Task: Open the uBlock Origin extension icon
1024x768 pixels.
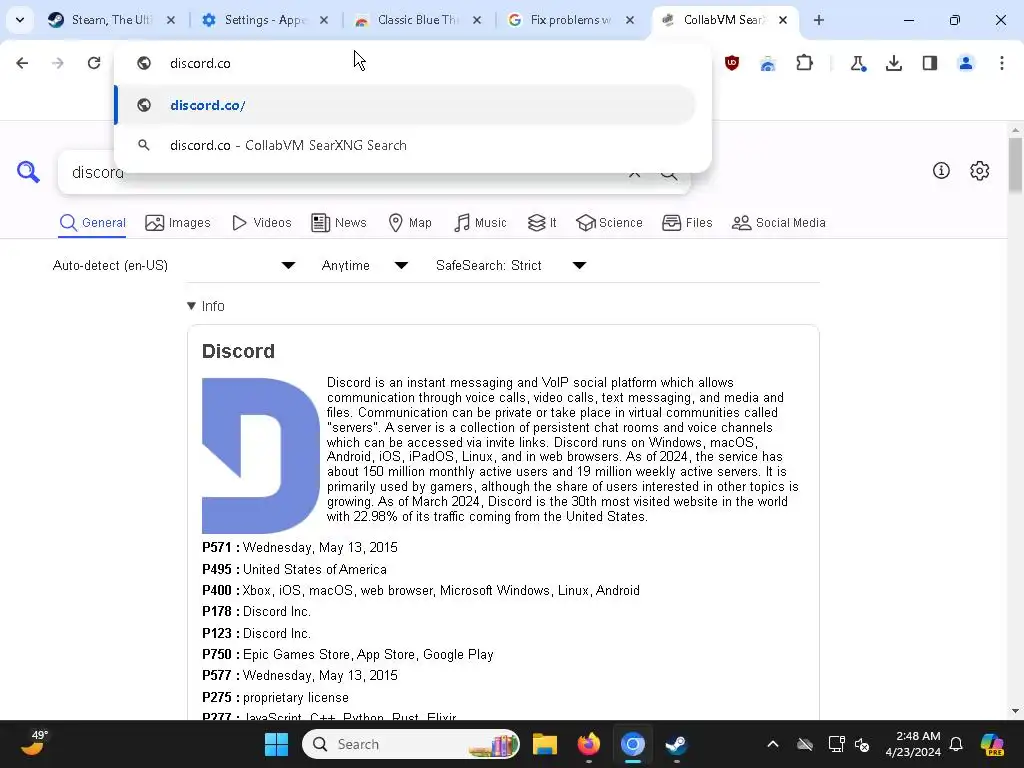Action: coord(731,63)
